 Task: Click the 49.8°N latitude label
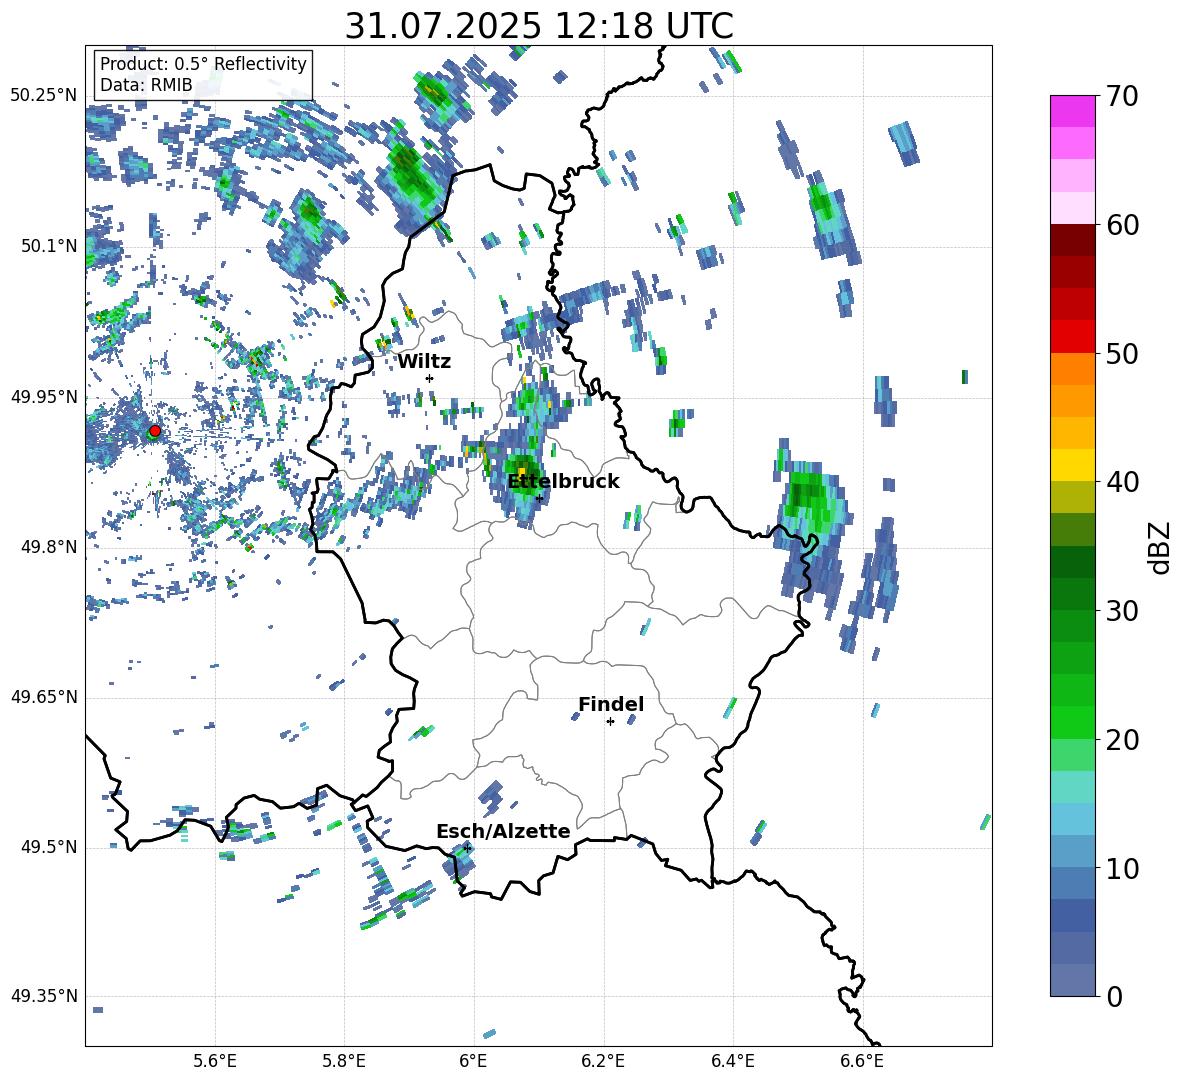(x=49, y=547)
